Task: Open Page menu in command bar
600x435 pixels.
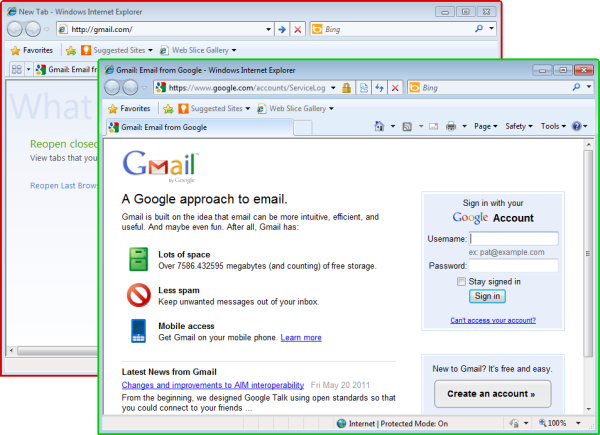Action: click(x=486, y=126)
